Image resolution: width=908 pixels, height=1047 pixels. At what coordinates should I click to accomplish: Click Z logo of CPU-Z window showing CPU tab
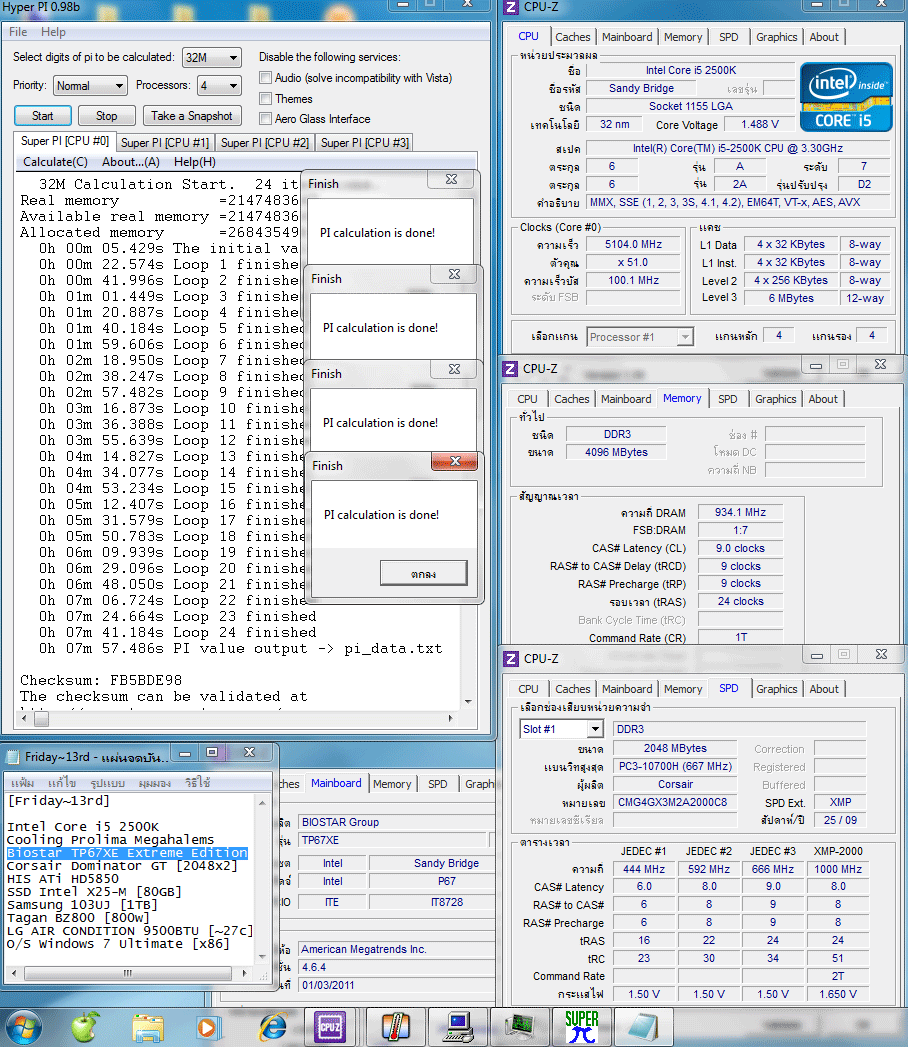511,7
